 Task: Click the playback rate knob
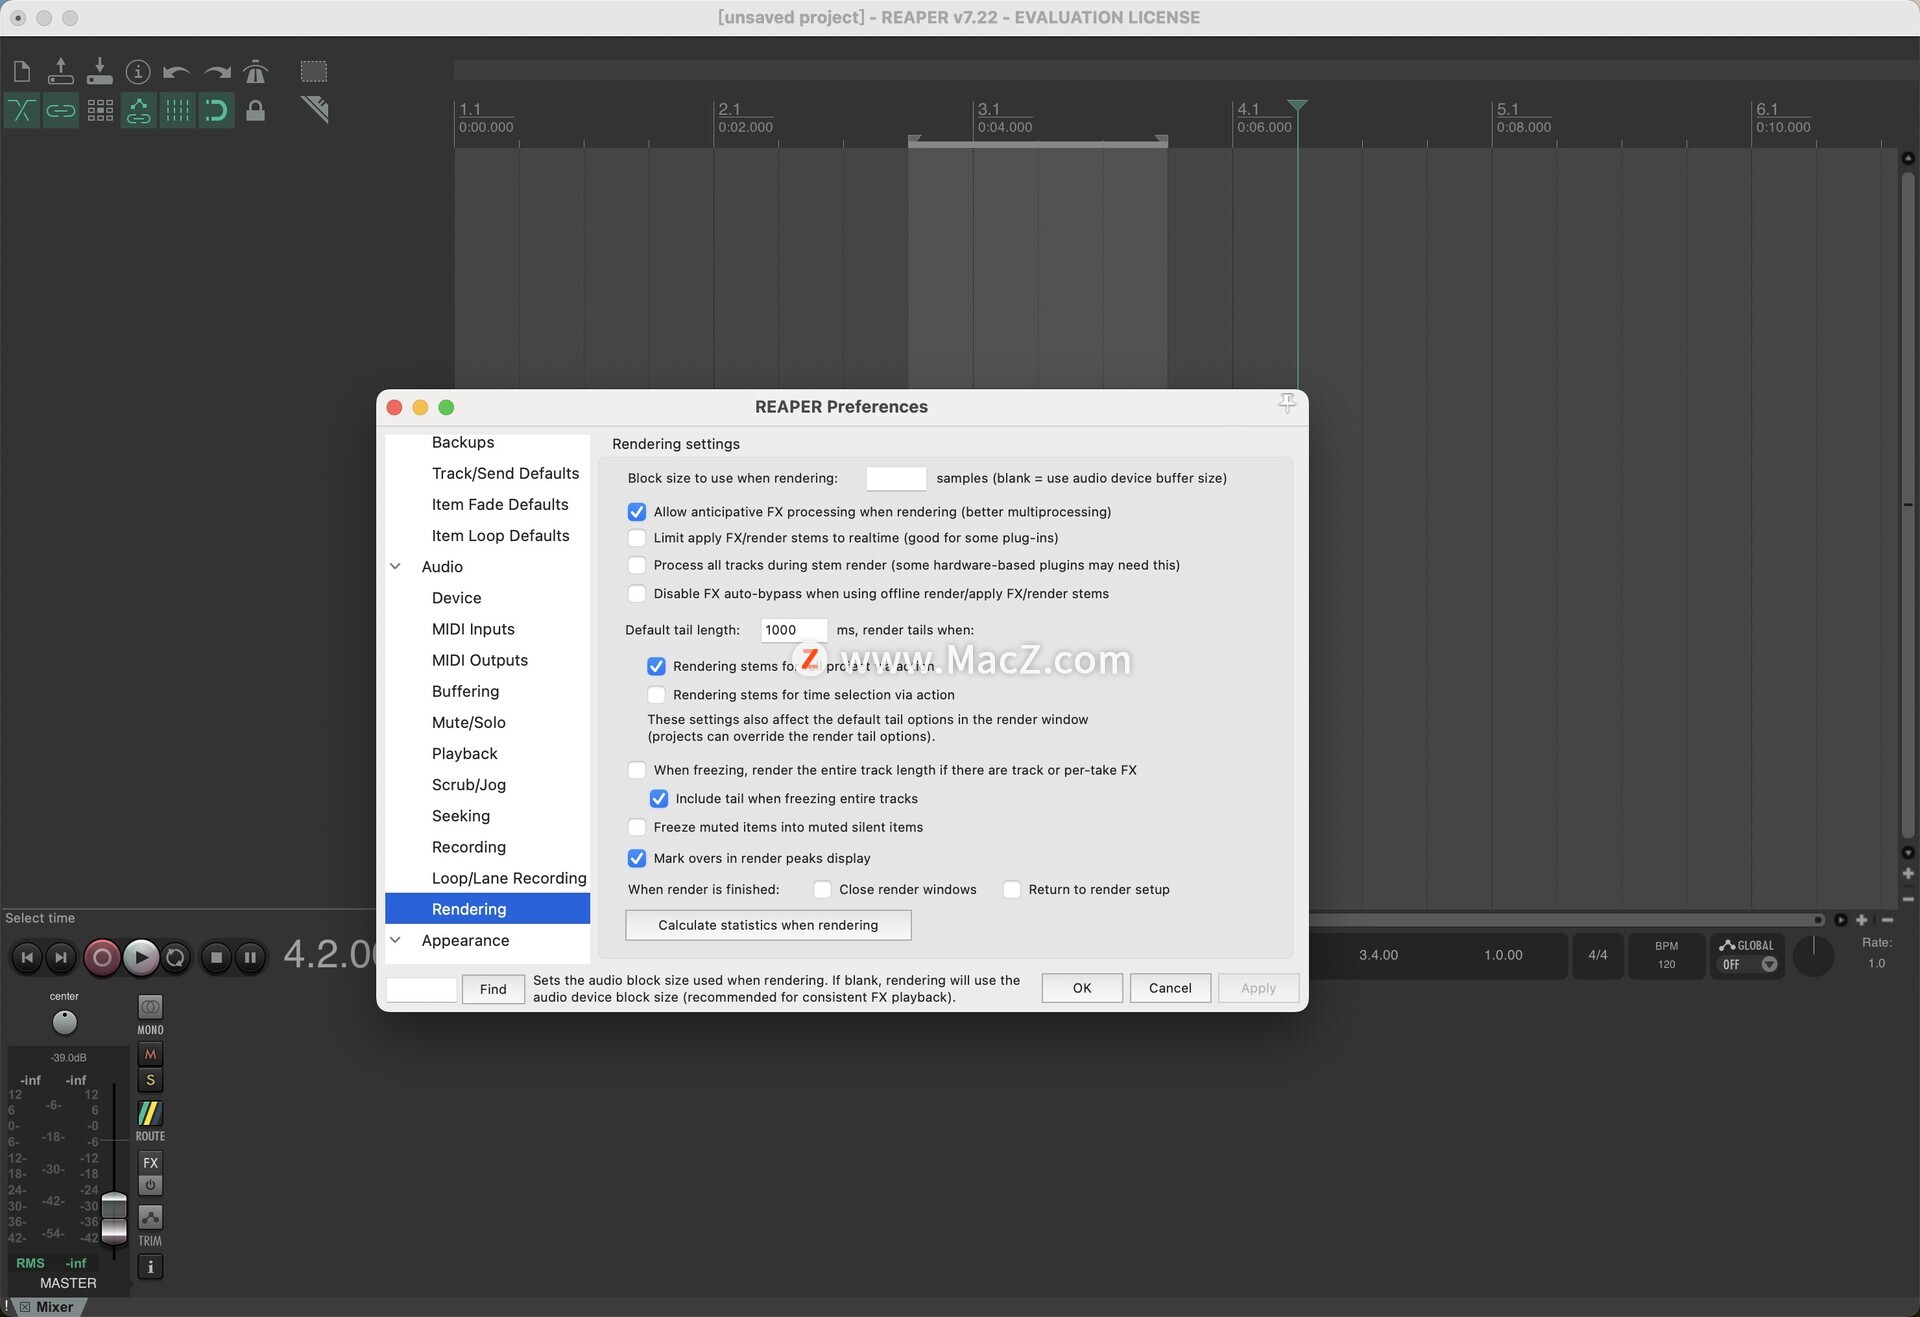pyautogui.click(x=1813, y=956)
